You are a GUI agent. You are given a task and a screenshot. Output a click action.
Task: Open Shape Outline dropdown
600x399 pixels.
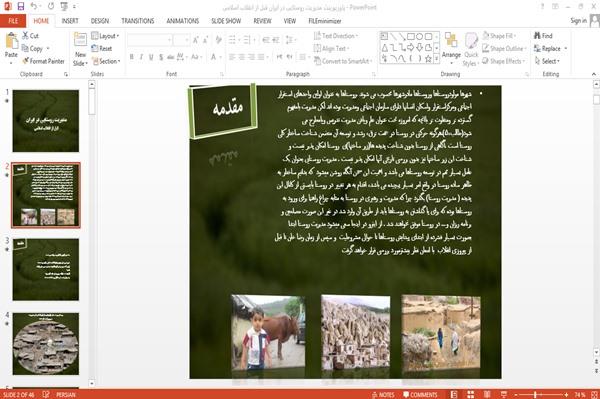pyautogui.click(x=504, y=48)
